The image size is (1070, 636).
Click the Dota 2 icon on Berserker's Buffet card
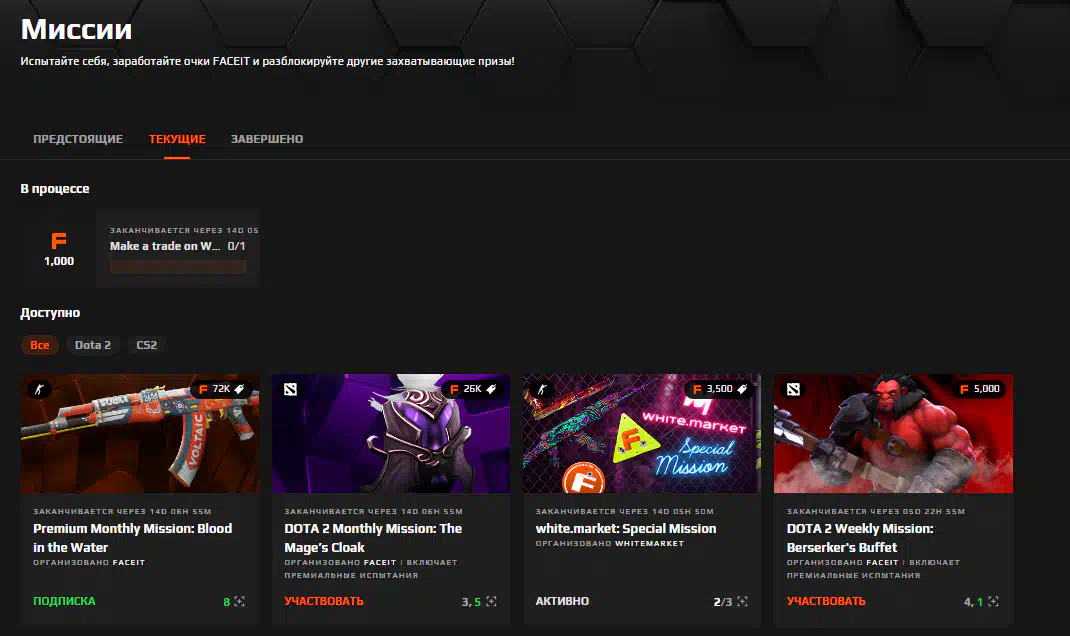pos(793,390)
